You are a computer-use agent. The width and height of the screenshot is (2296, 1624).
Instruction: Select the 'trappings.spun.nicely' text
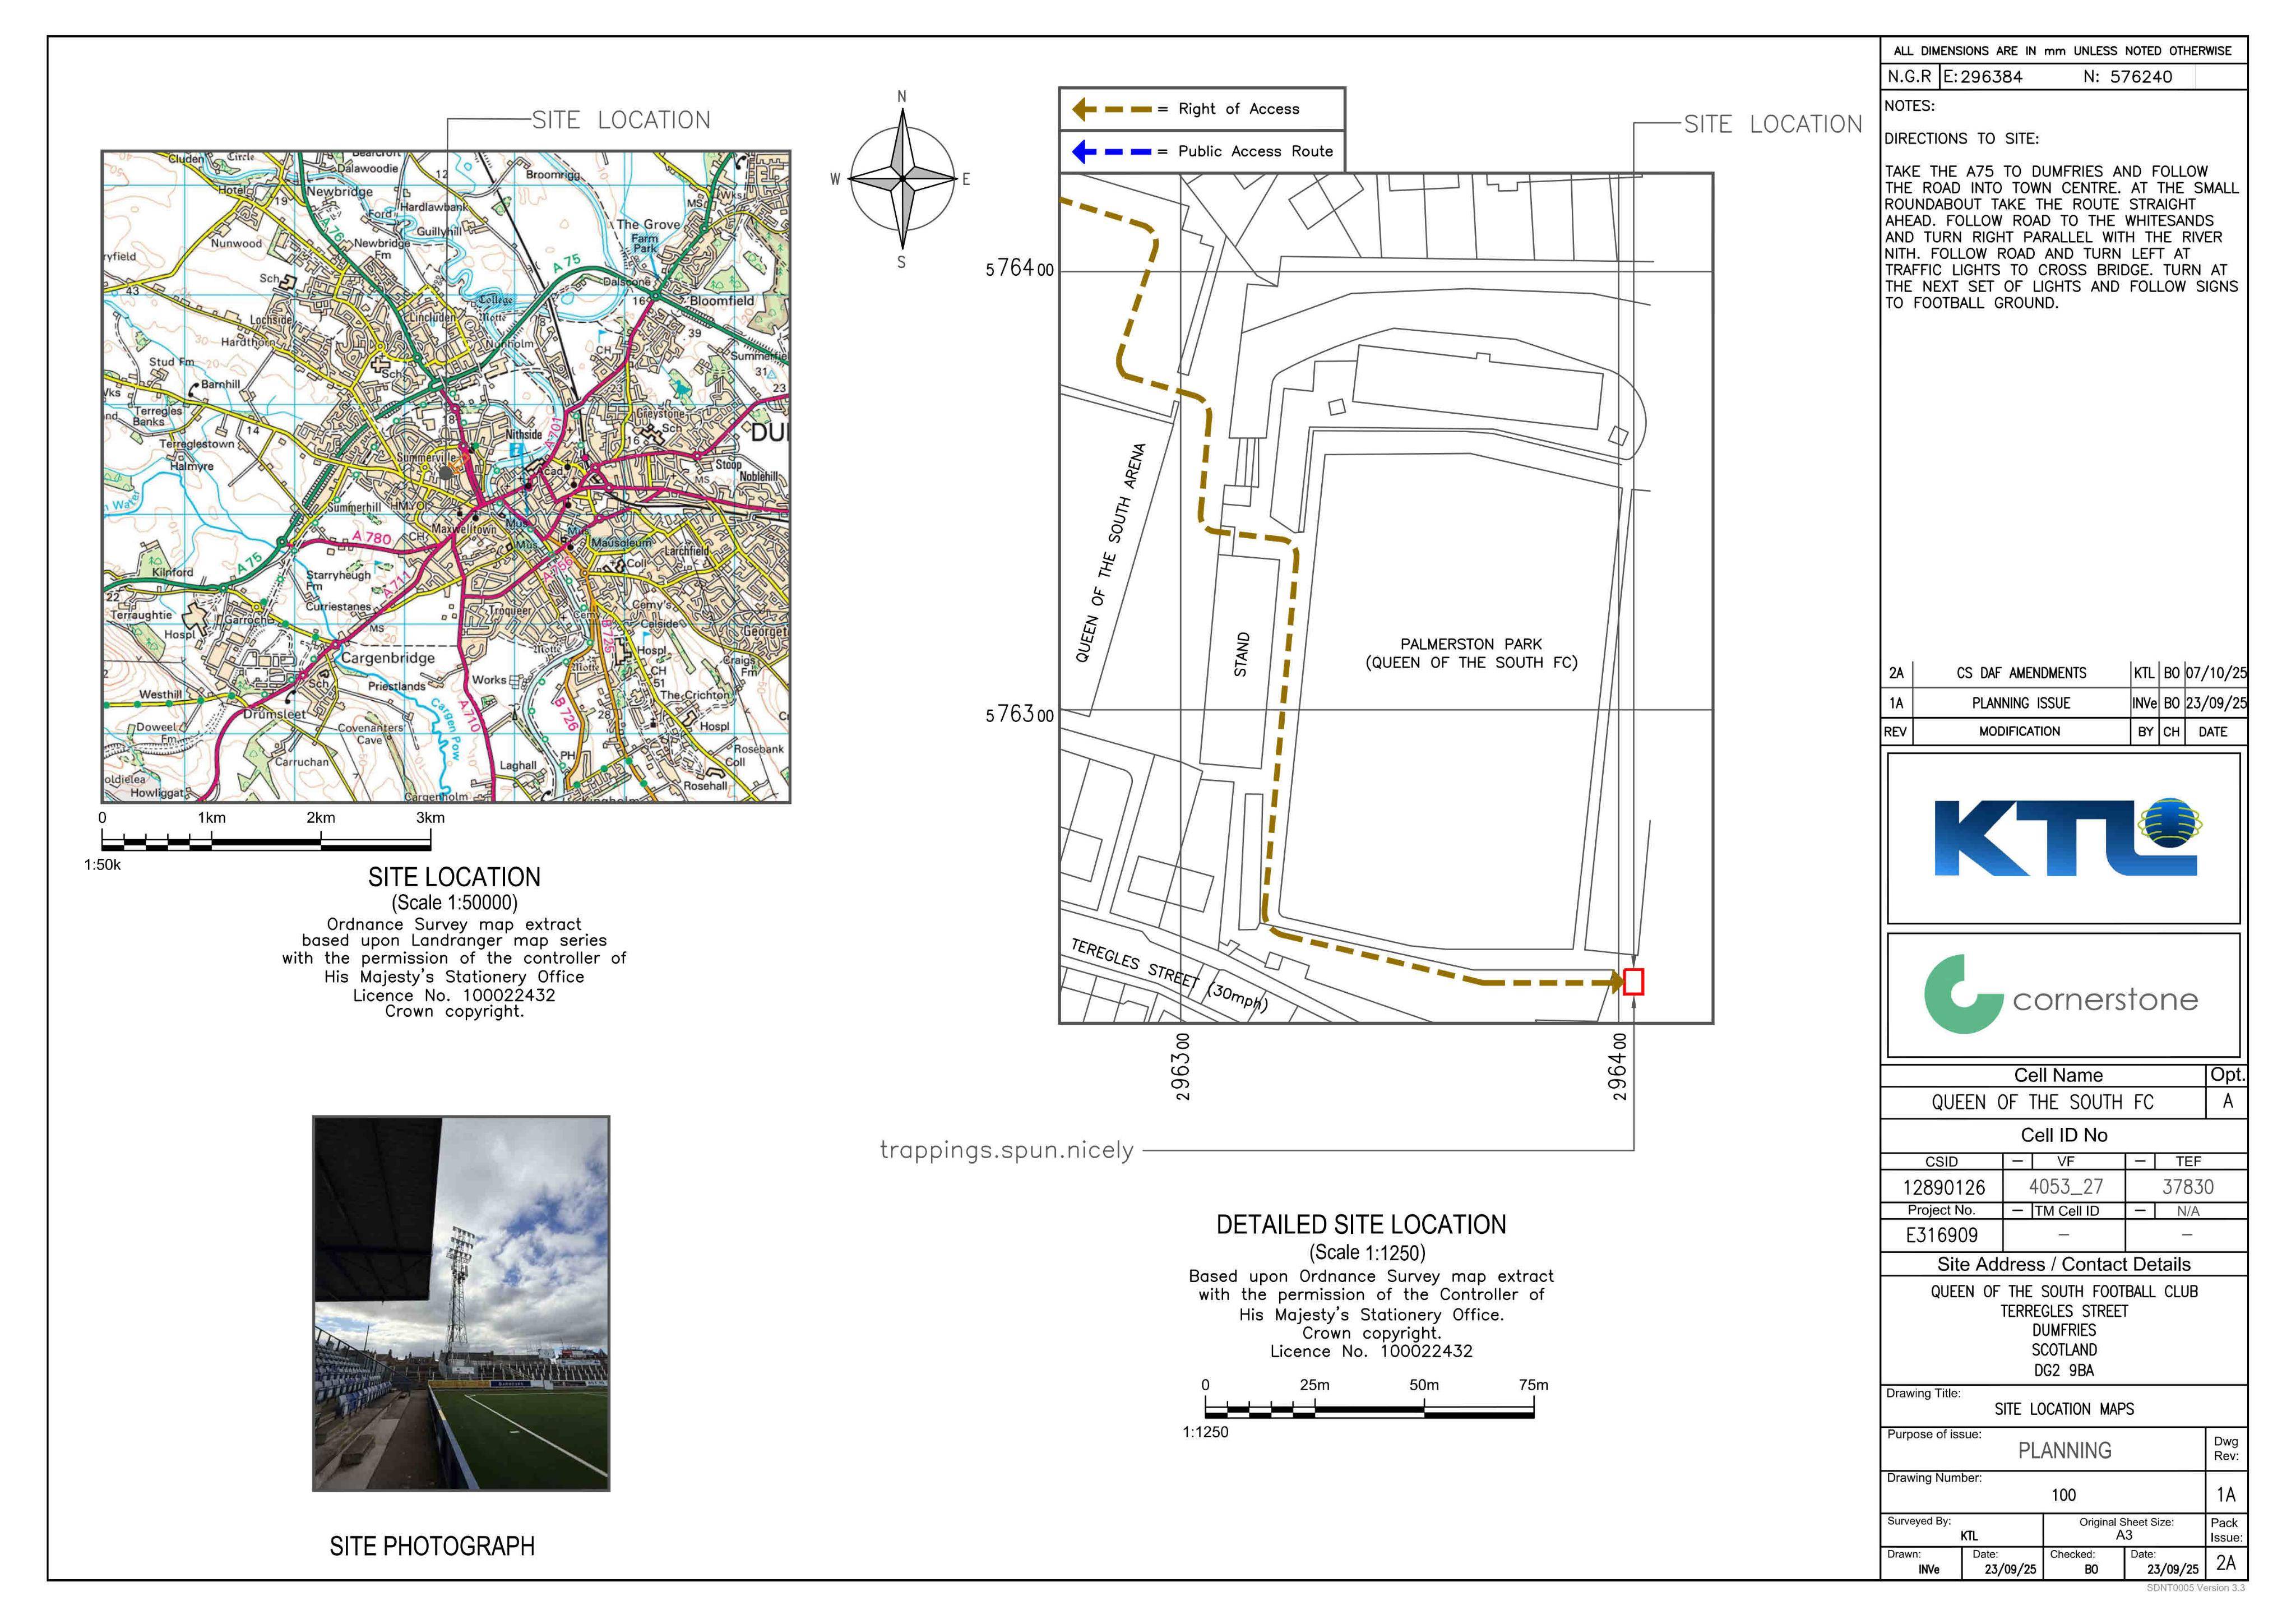pos(1007,1150)
